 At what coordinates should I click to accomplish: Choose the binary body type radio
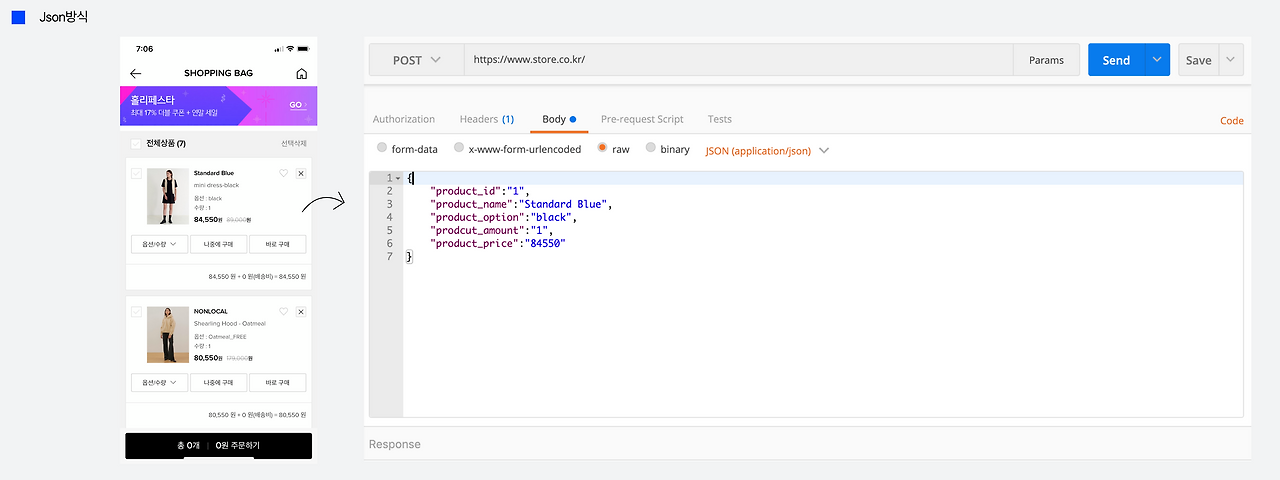pyautogui.click(x=651, y=148)
